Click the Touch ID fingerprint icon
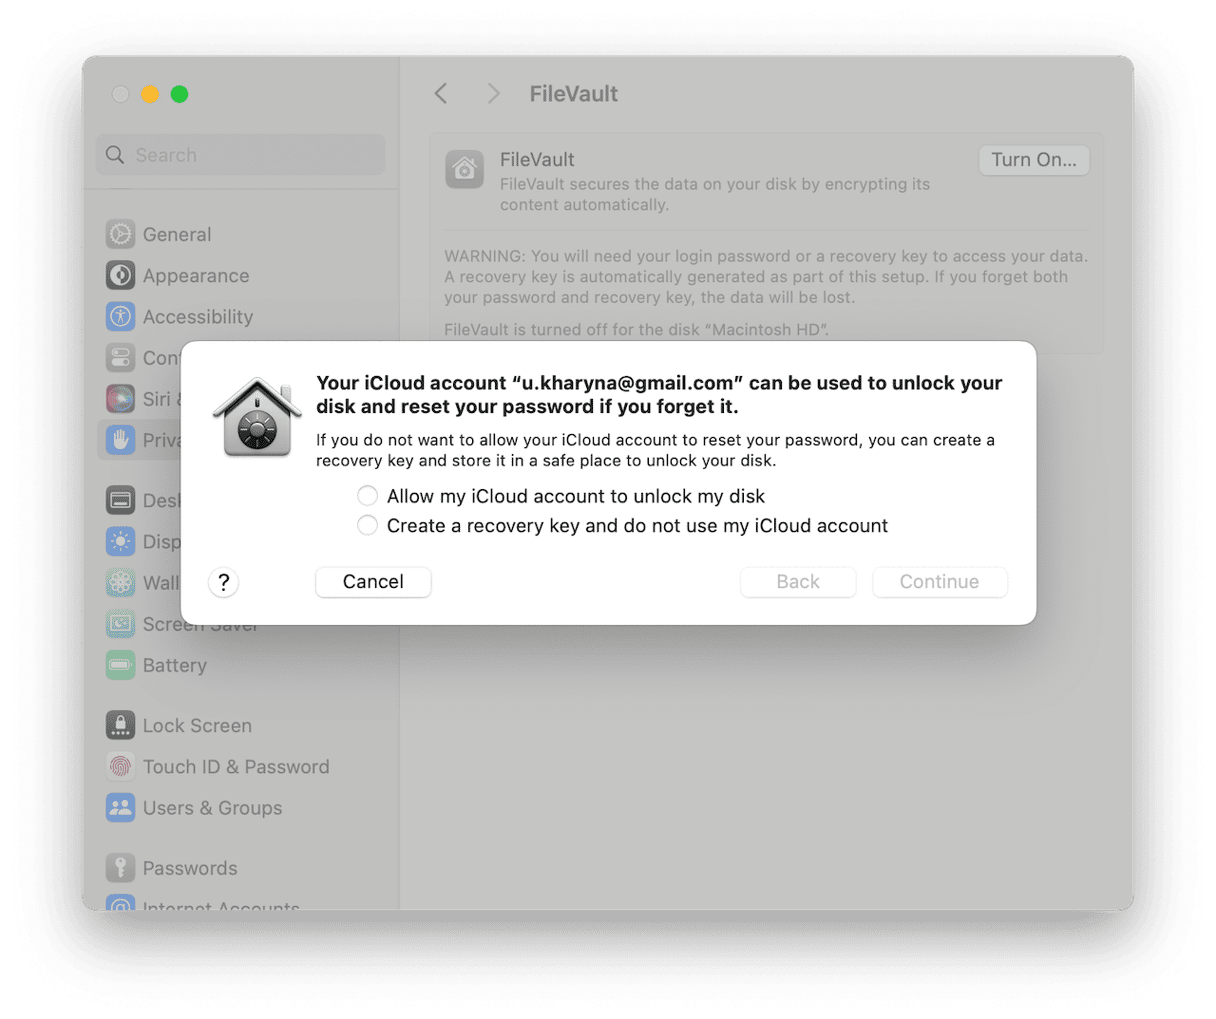 [120, 767]
